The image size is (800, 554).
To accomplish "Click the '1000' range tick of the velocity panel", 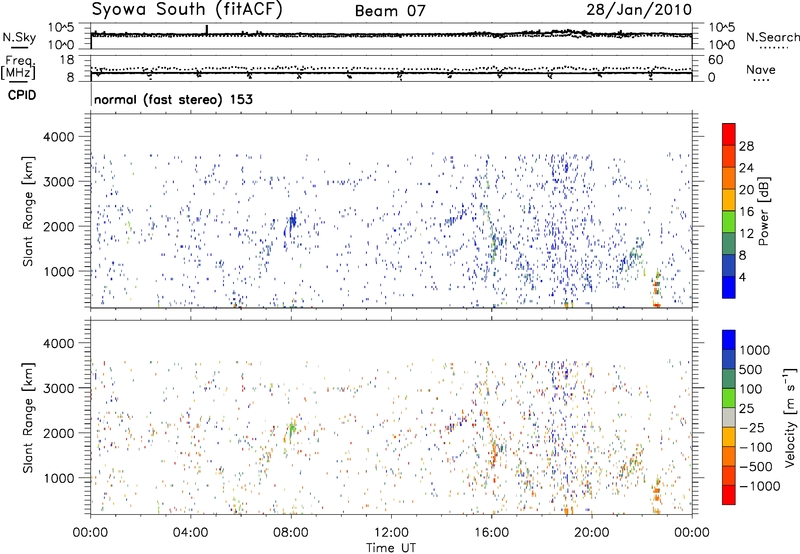I will click(x=59, y=478).
